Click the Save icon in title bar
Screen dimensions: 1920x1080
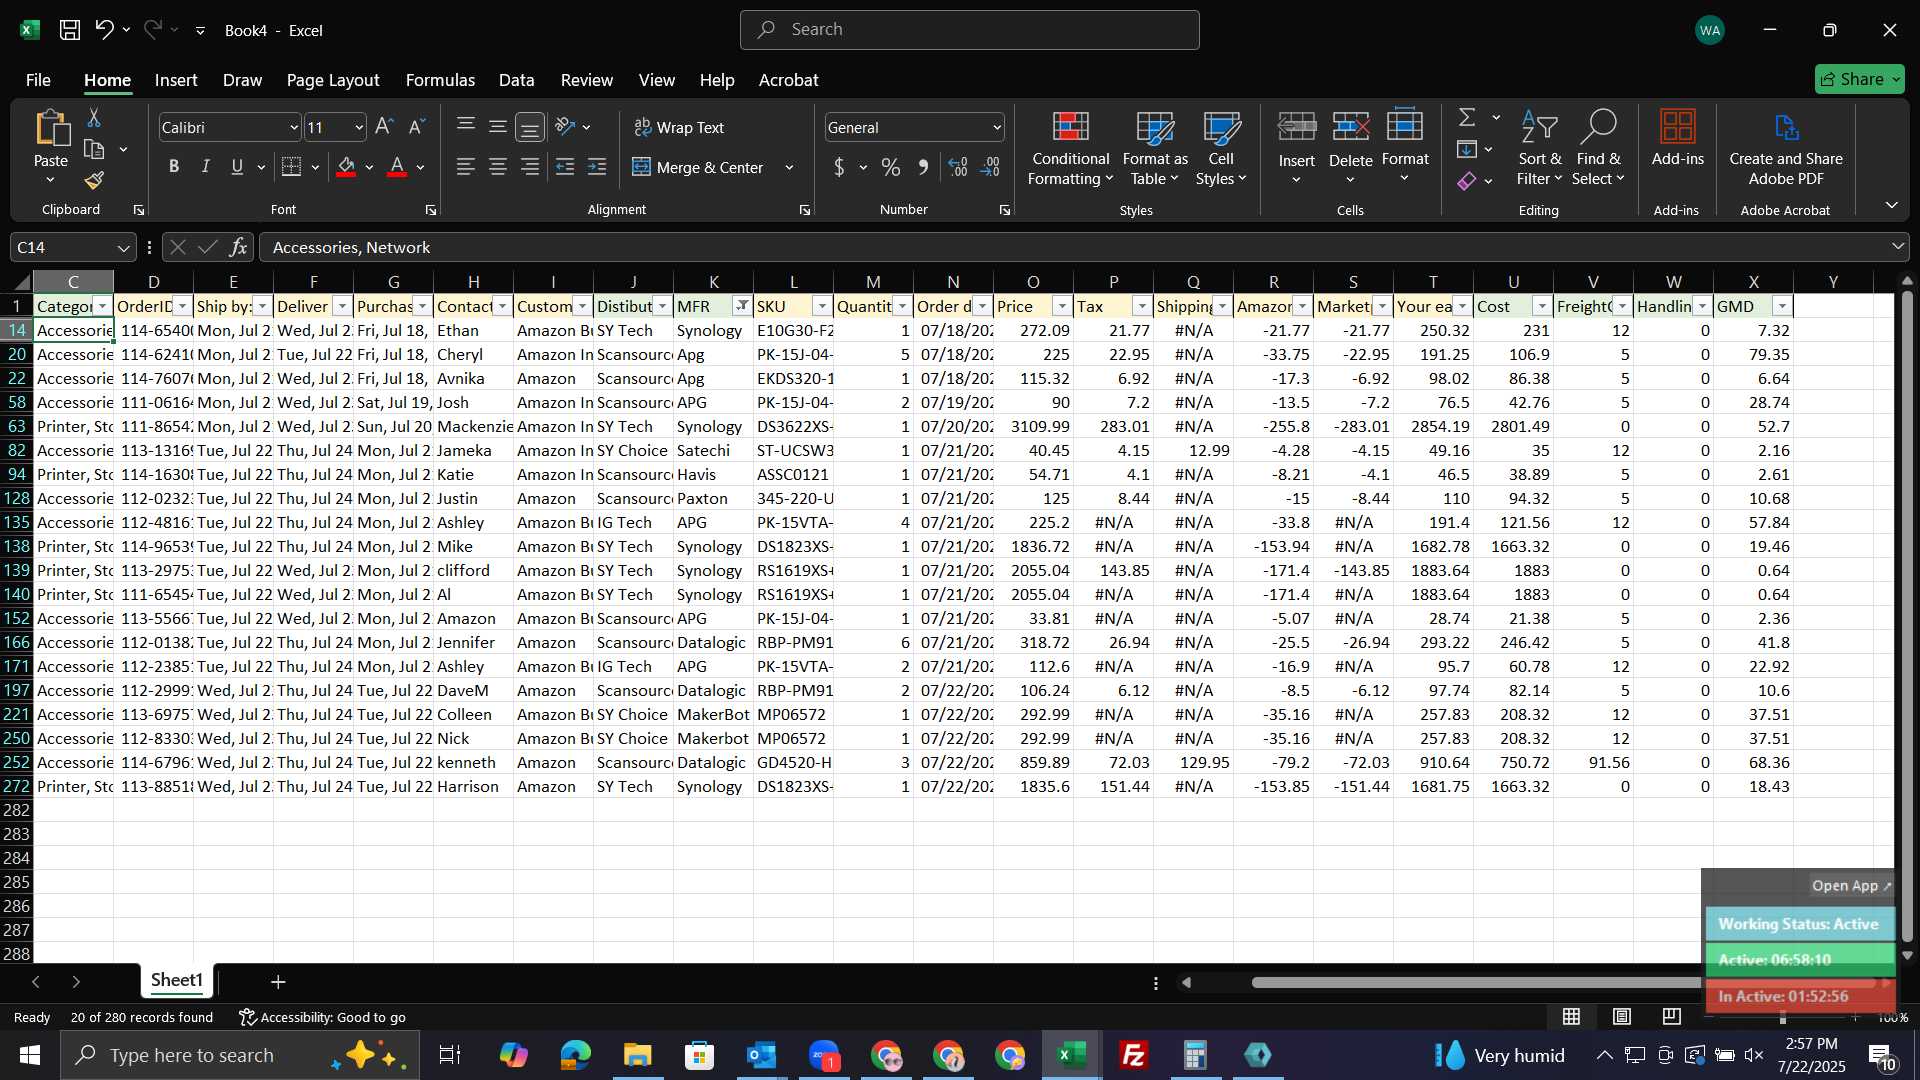[70, 30]
